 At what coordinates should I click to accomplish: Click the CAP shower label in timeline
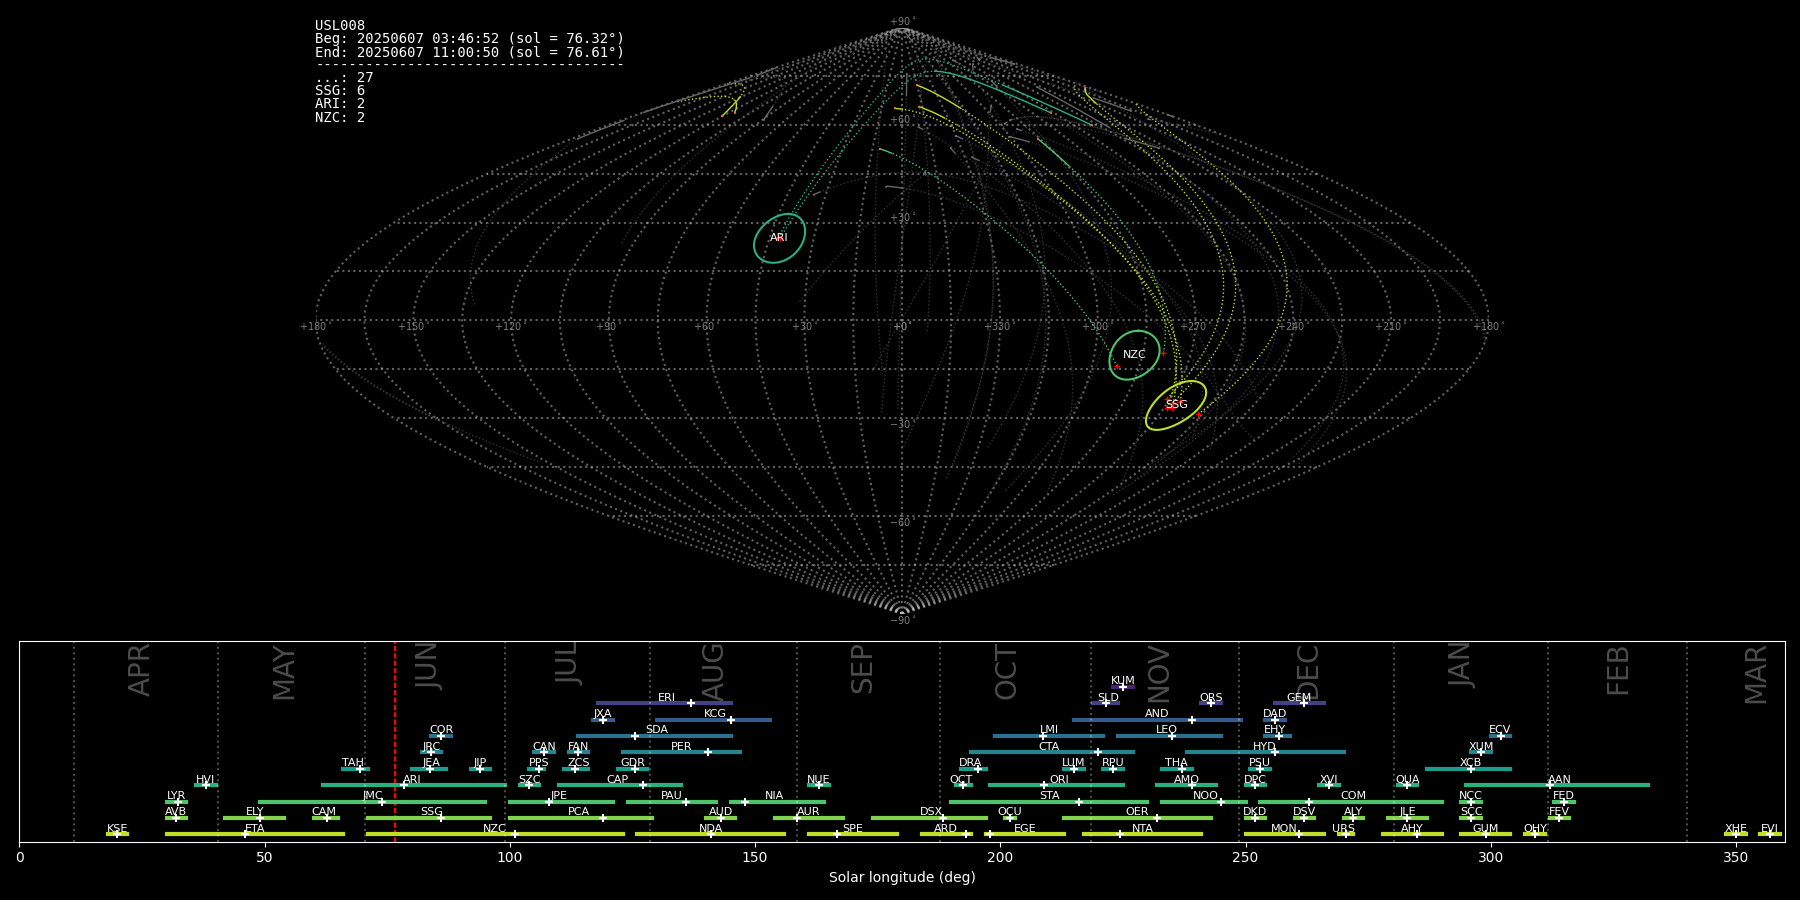pos(618,780)
